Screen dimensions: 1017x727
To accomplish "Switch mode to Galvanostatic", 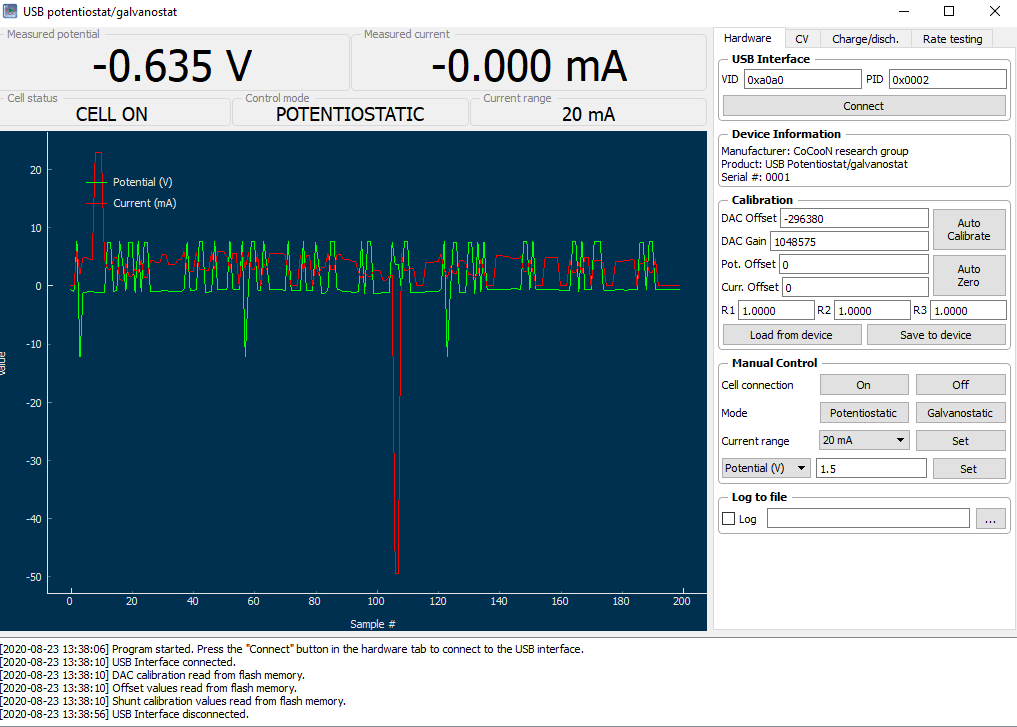I will [961, 413].
